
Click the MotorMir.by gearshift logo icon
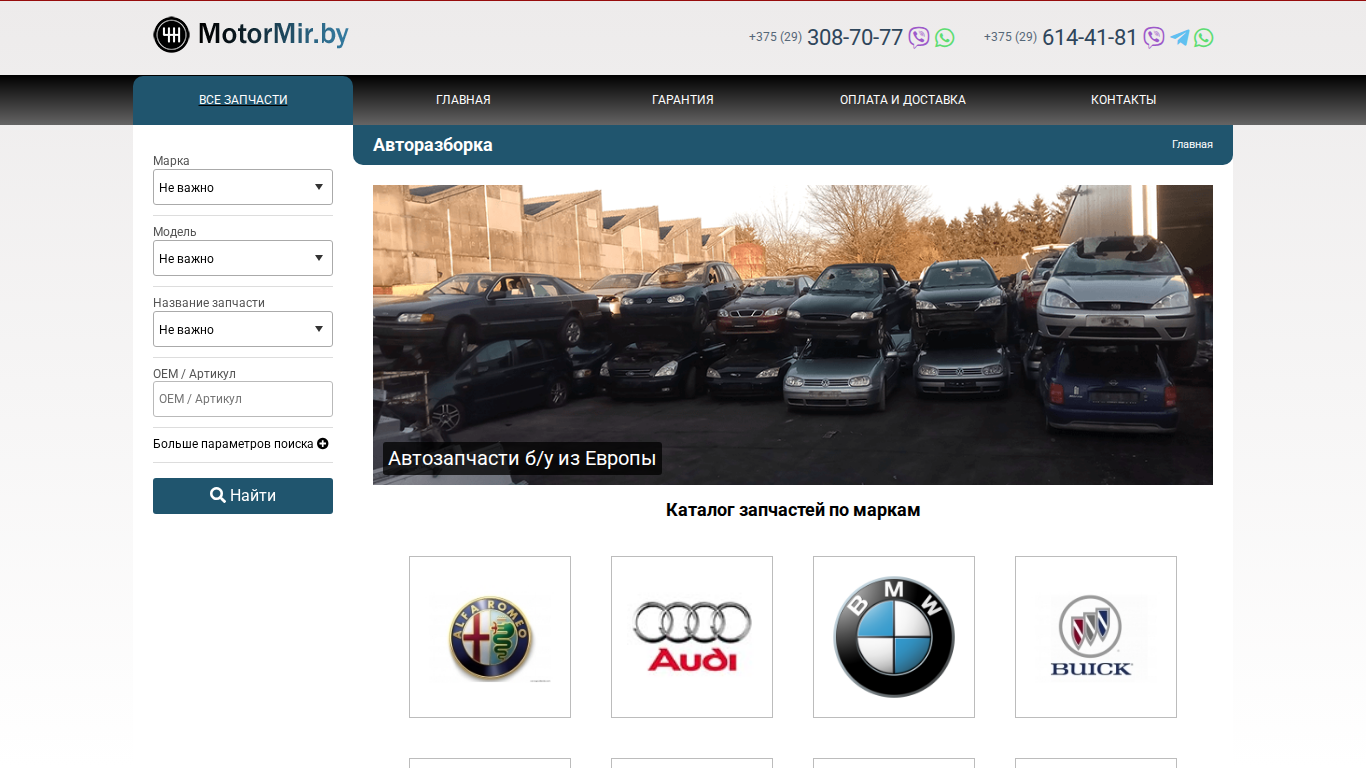coord(171,35)
